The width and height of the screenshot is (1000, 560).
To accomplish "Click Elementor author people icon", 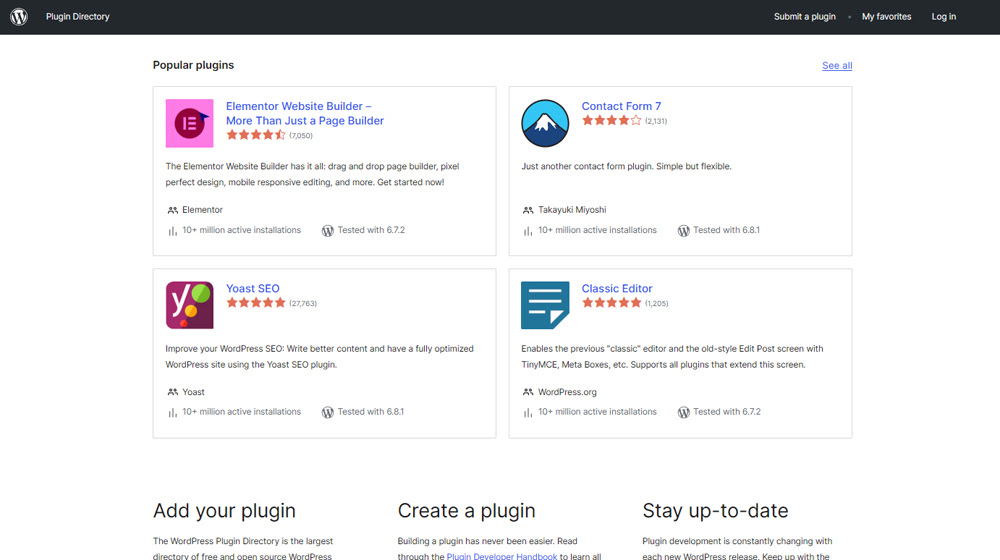I will pos(173,210).
